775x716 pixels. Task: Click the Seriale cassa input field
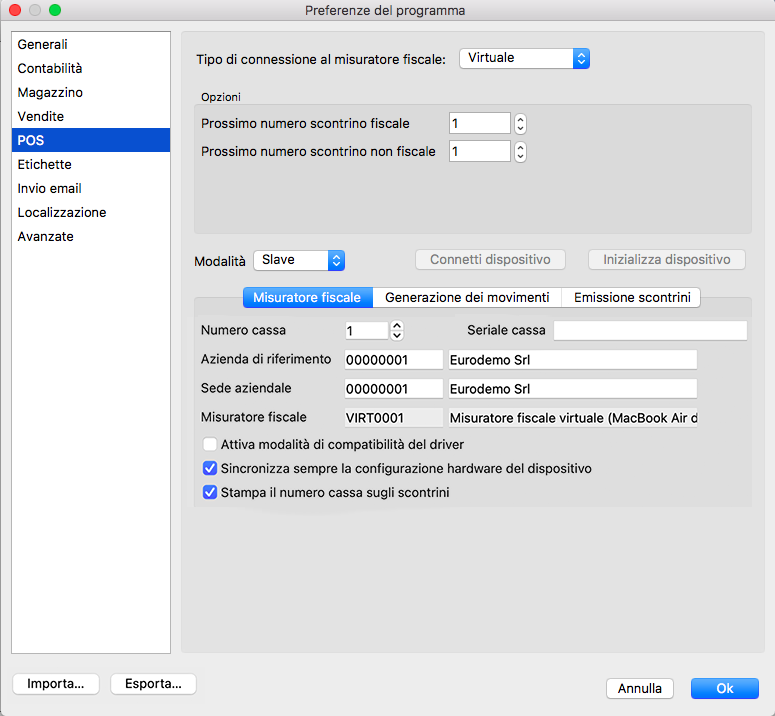(650, 330)
